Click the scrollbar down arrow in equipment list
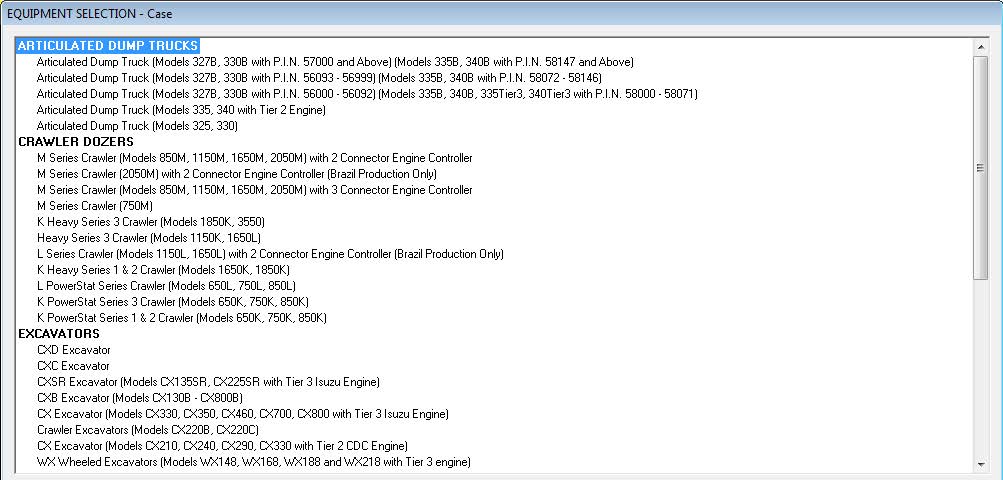Image resolution: width=1003 pixels, height=480 pixels. (981, 464)
